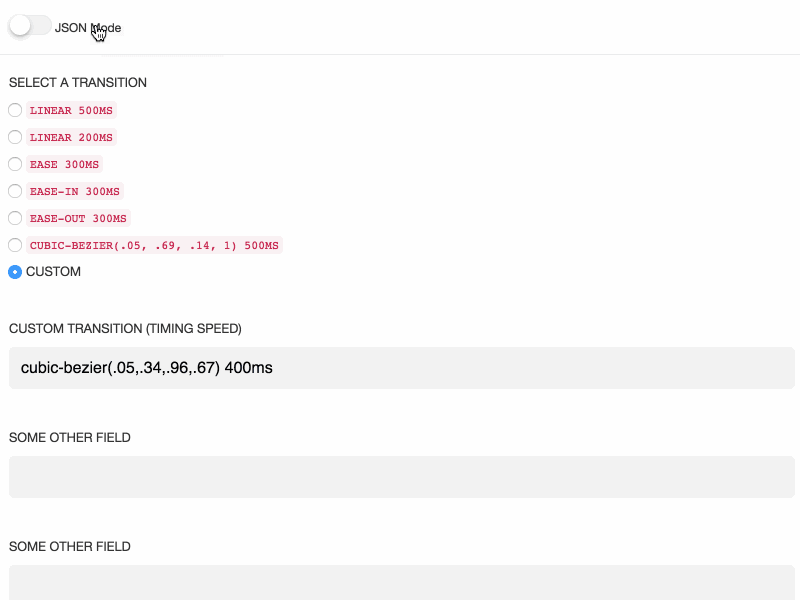800x600 pixels.
Task: Click the custom transition timing speed input
Action: coord(400,367)
